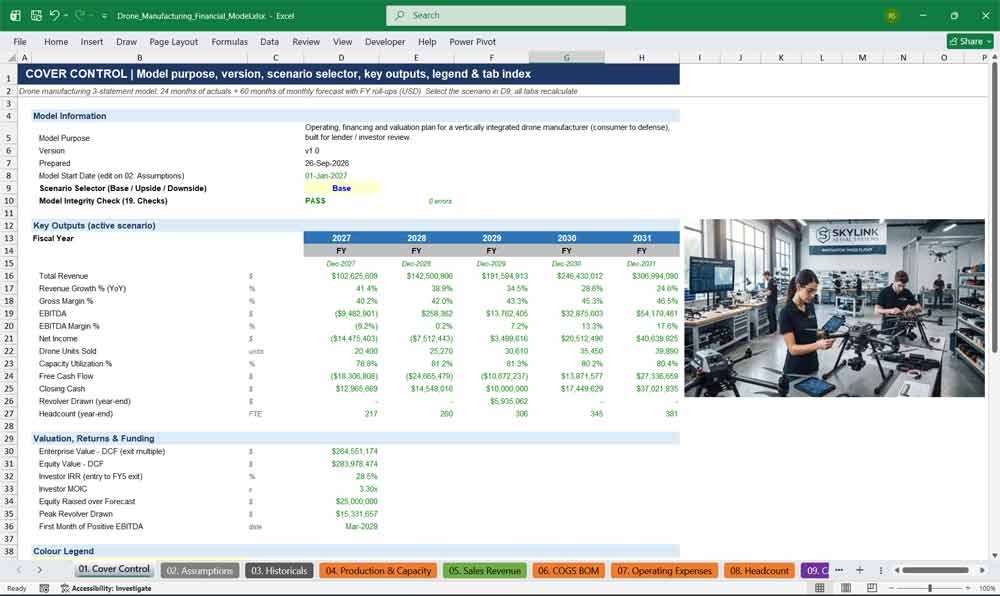Click the Save icon in Quick Access Toolbar

point(36,15)
